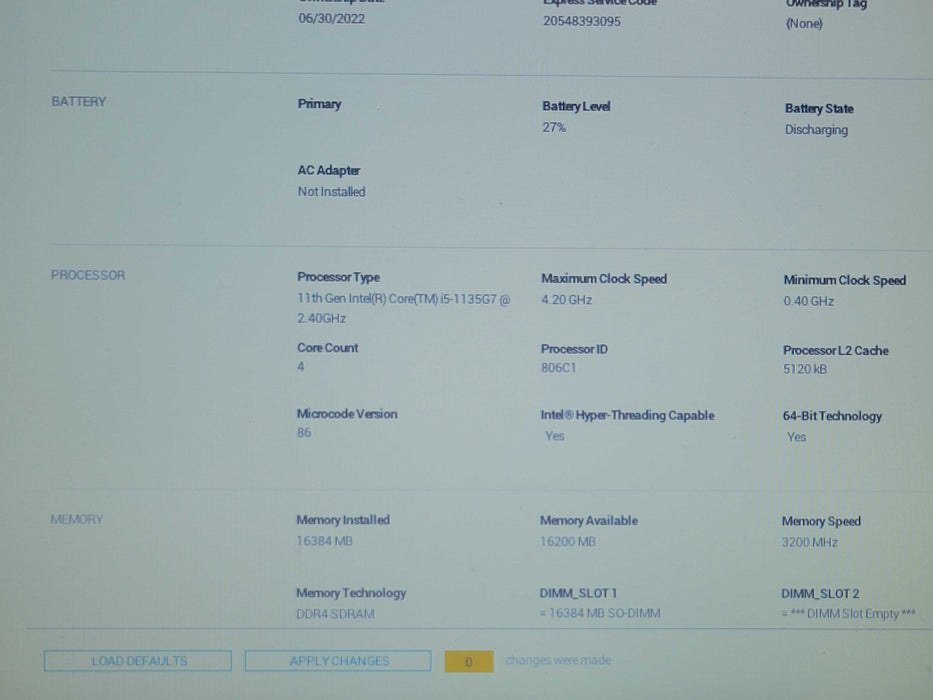This screenshot has height=700, width=933.
Task: Click the Battery State Discharging value
Action: coord(816,130)
